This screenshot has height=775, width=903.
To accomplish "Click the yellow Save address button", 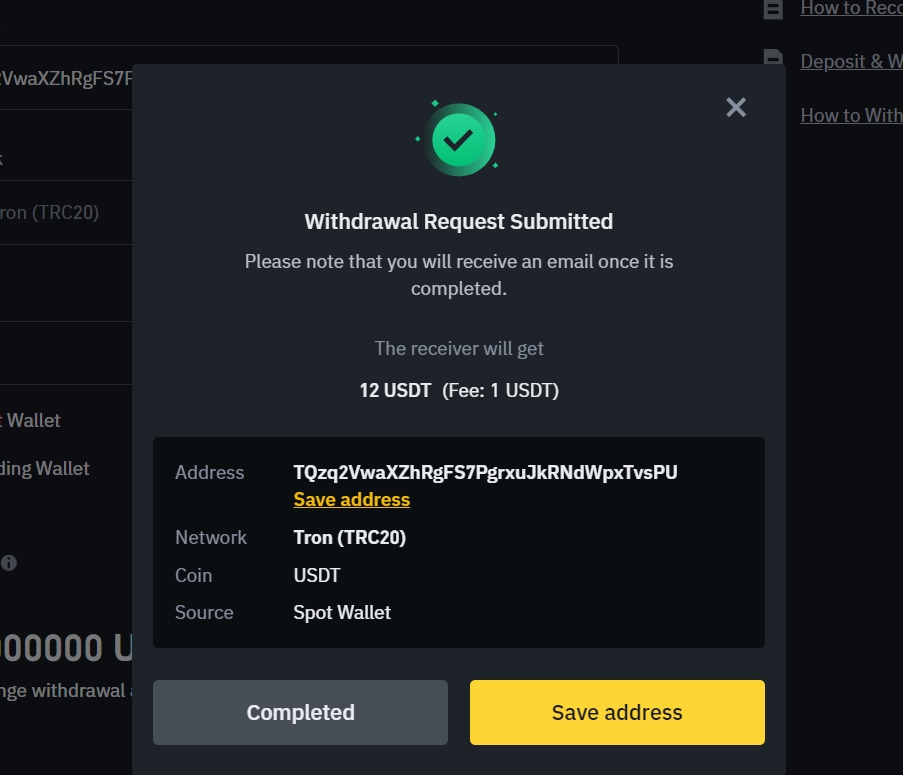I will point(617,712).
